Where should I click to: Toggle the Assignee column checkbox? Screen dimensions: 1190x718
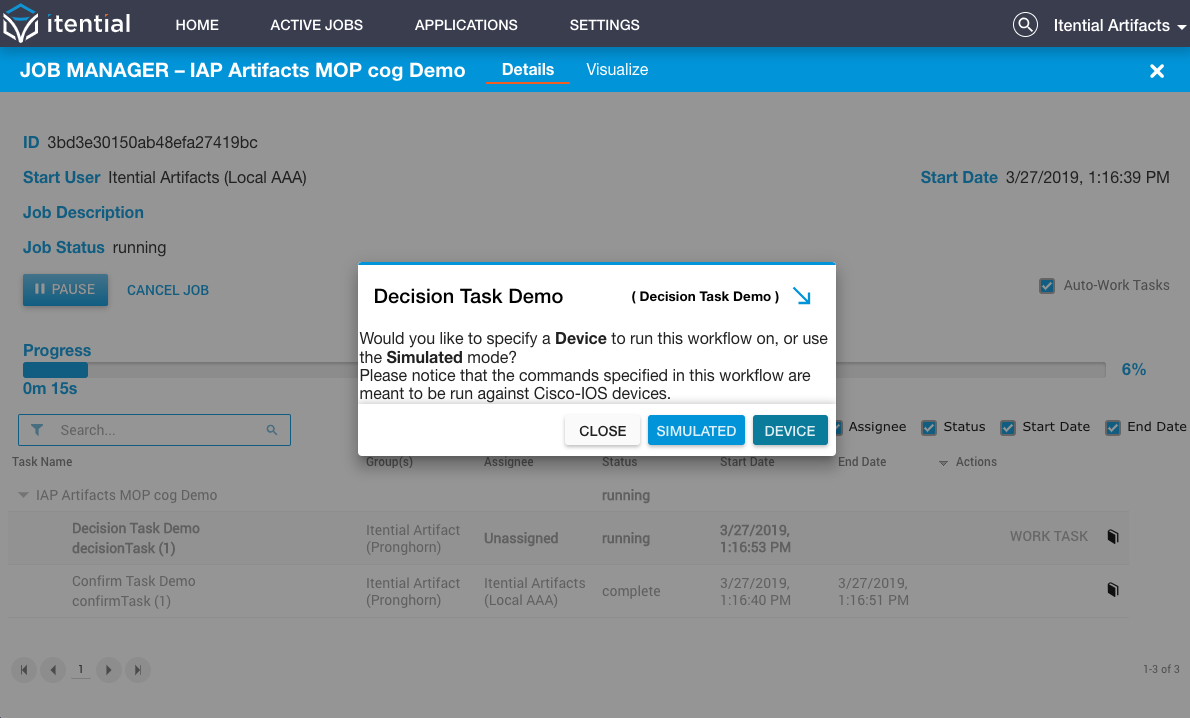coord(839,427)
